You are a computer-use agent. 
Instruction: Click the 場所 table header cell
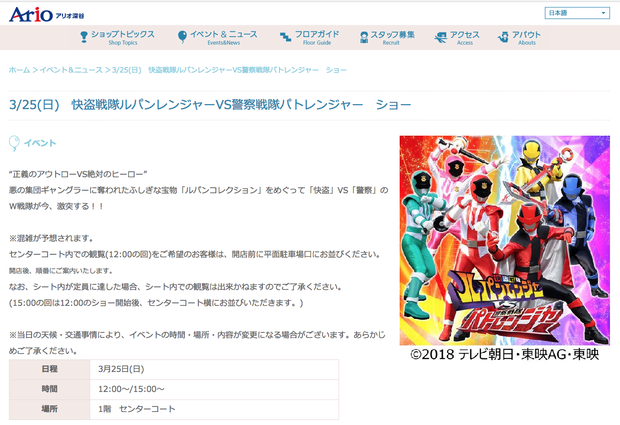pyautogui.click(x=49, y=409)
